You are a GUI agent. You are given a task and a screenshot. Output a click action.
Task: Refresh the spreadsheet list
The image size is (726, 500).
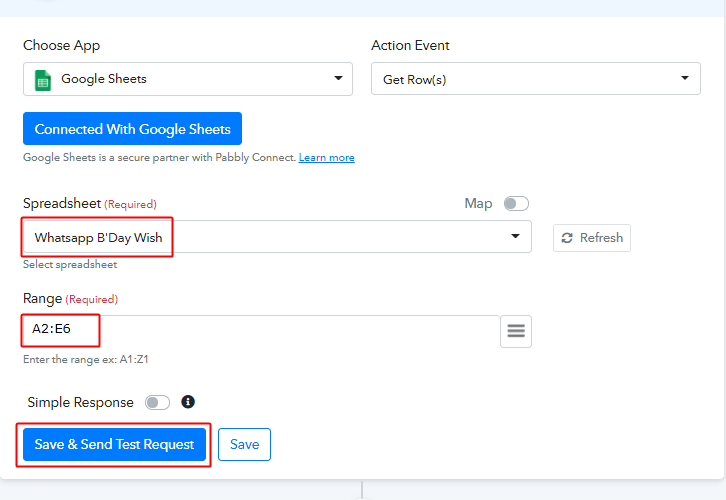pos(592,238)
